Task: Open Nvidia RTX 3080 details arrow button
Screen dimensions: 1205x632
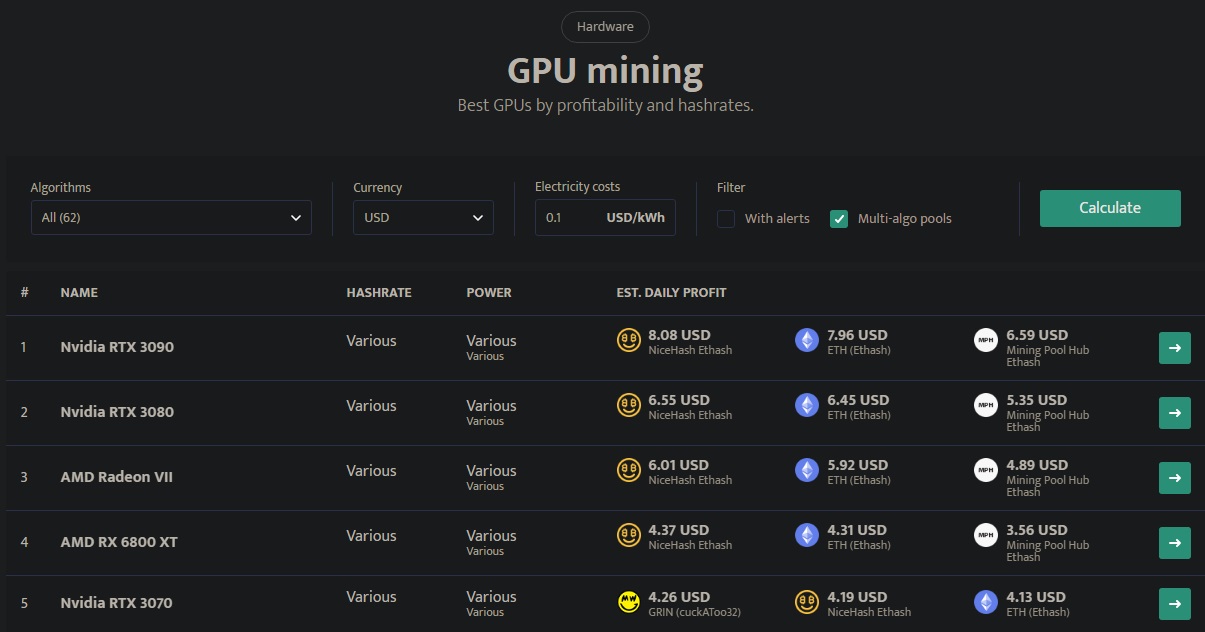Action: [1175, 413]
